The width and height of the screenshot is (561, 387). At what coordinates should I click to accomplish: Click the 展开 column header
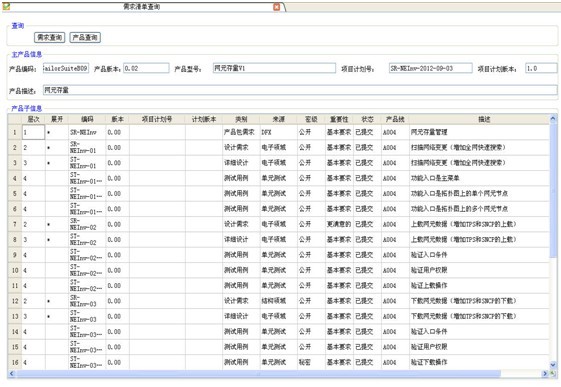tap(57, 119)
